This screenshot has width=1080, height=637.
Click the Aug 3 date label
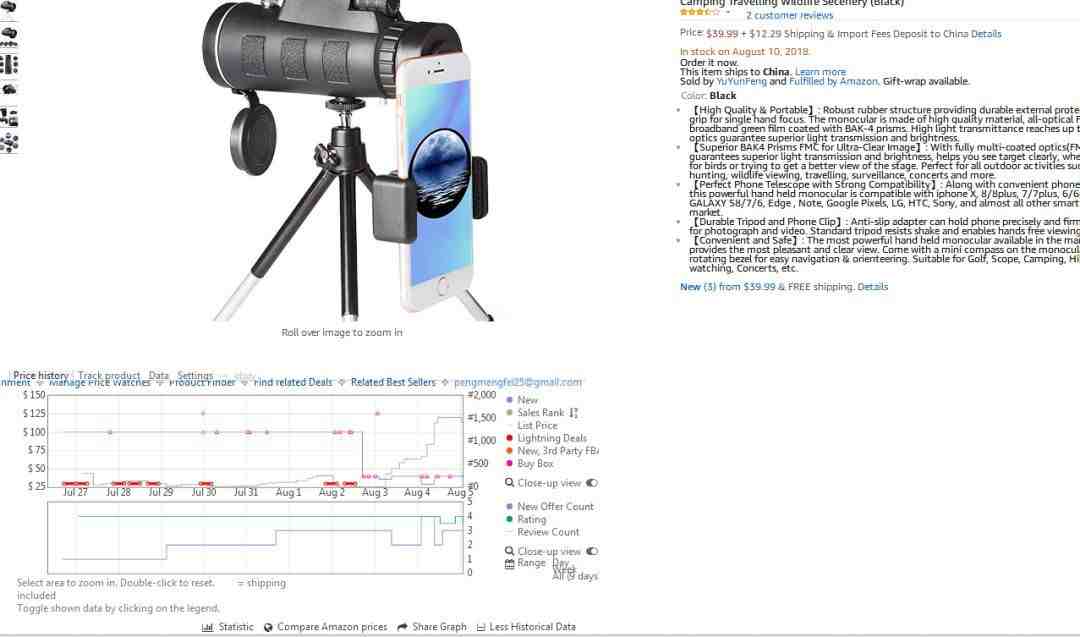click(375, 492)
